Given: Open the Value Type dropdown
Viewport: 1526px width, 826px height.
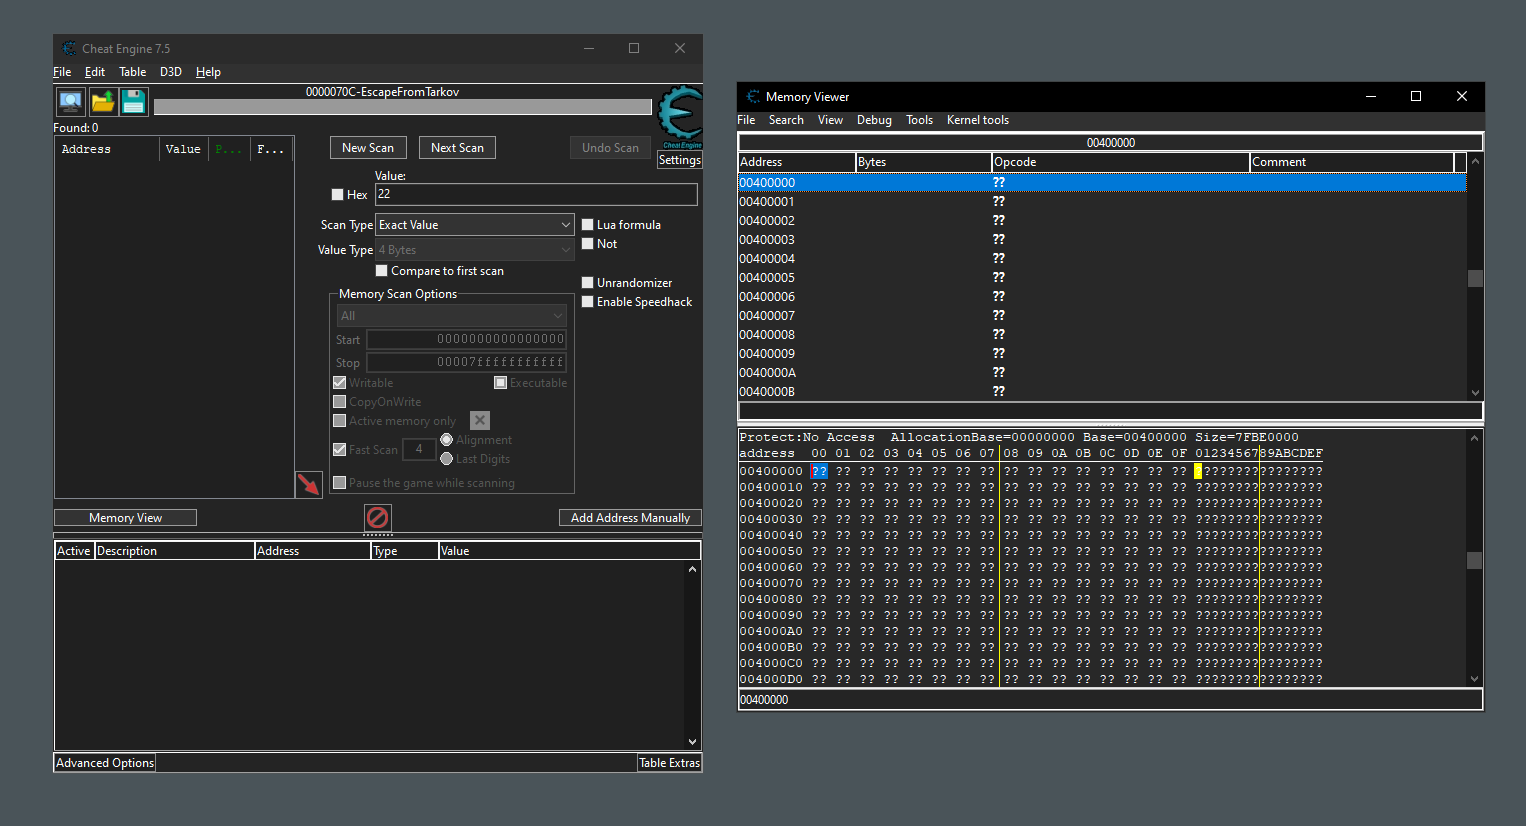Looking at the screenshot, I should point(474,250).
